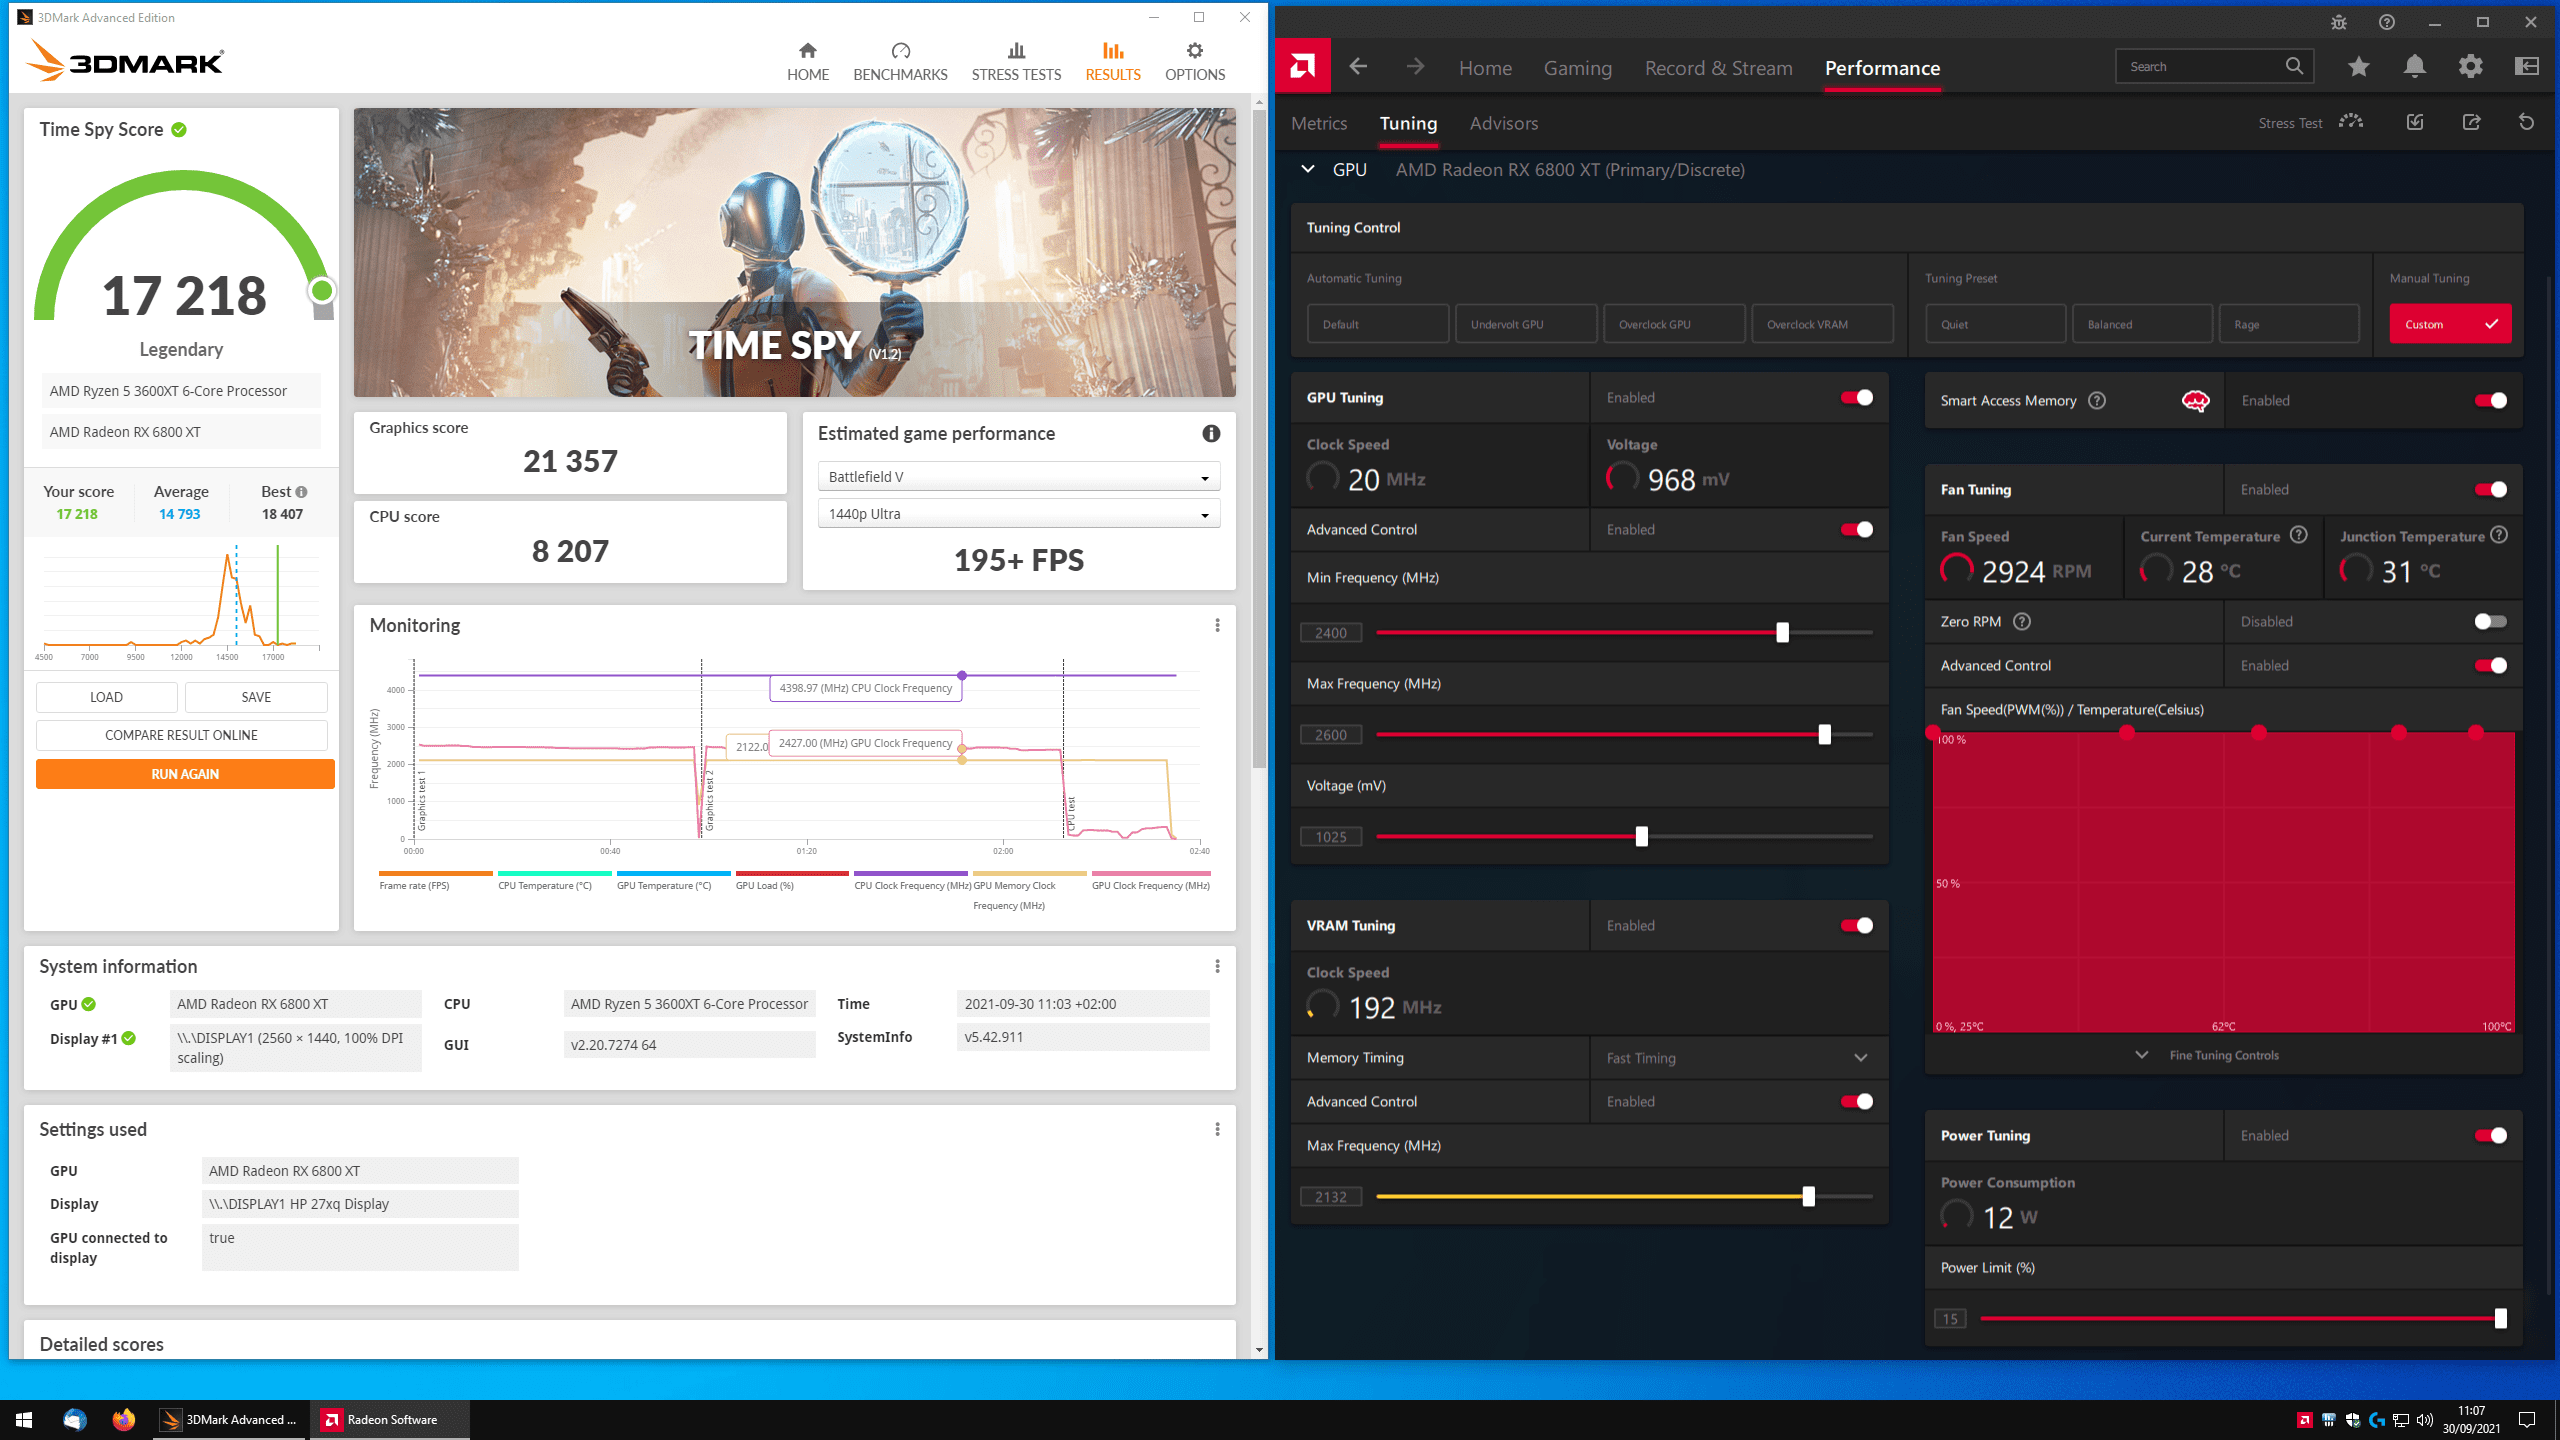Switch to the Metrics tab
This screenshot has width=2560, height=1440.
point(1318,123)
